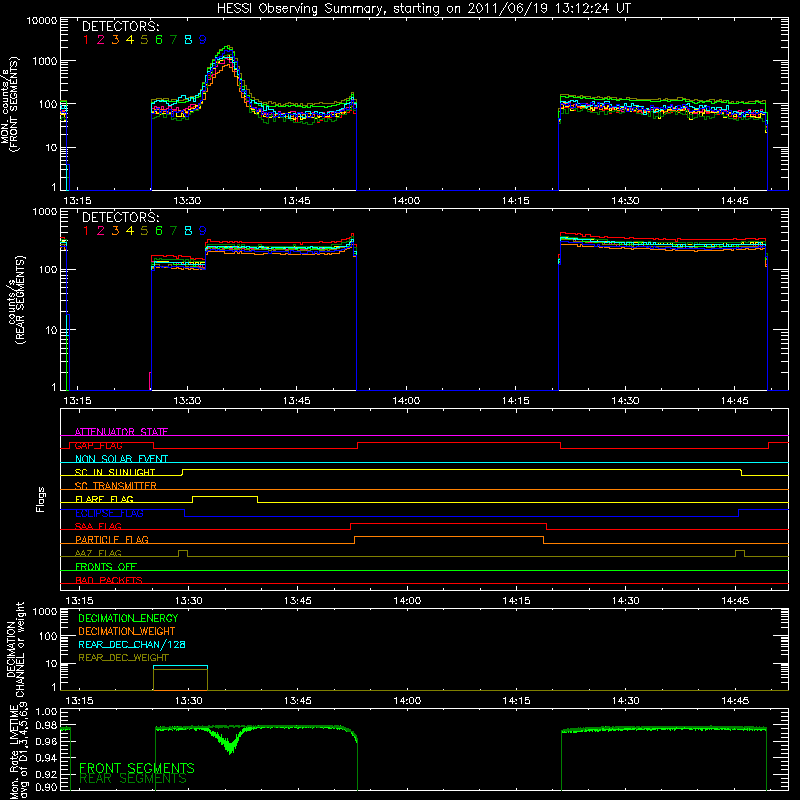The image size is (800, 800).
Task: Click the vertical Flags axis label
Action: point(41,499)
